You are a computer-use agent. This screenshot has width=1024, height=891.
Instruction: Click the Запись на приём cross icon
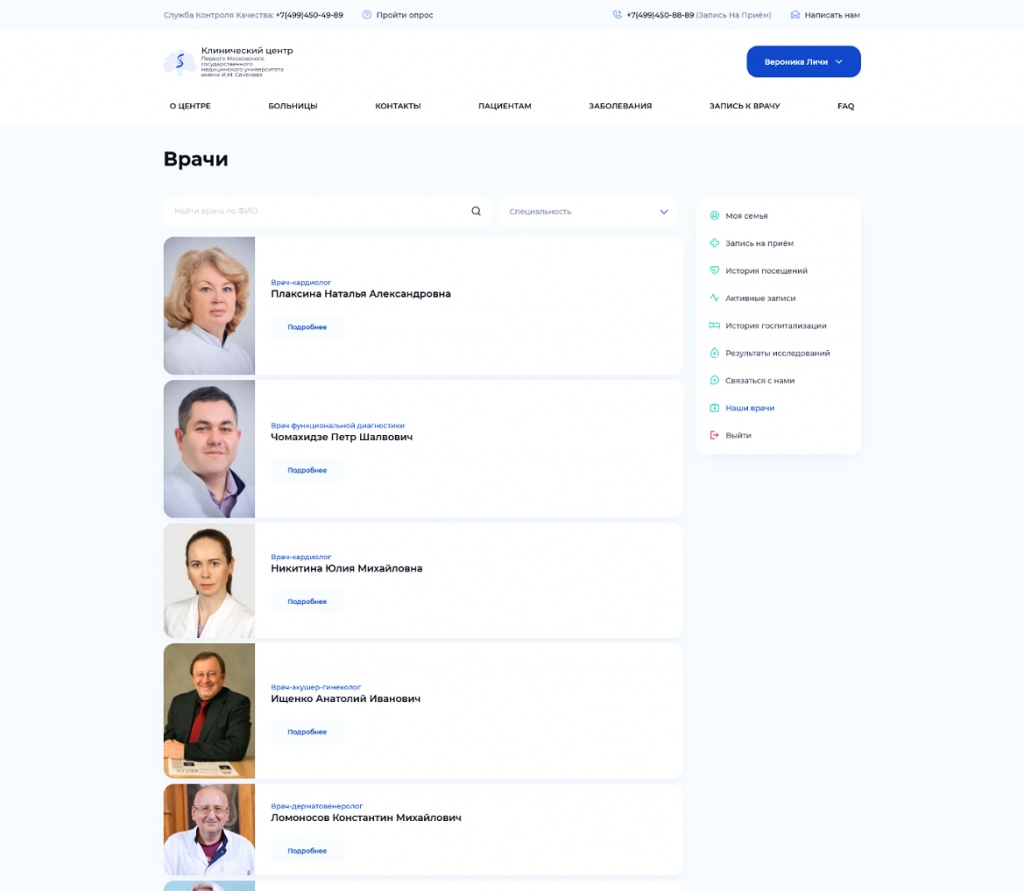coord(714,243)
